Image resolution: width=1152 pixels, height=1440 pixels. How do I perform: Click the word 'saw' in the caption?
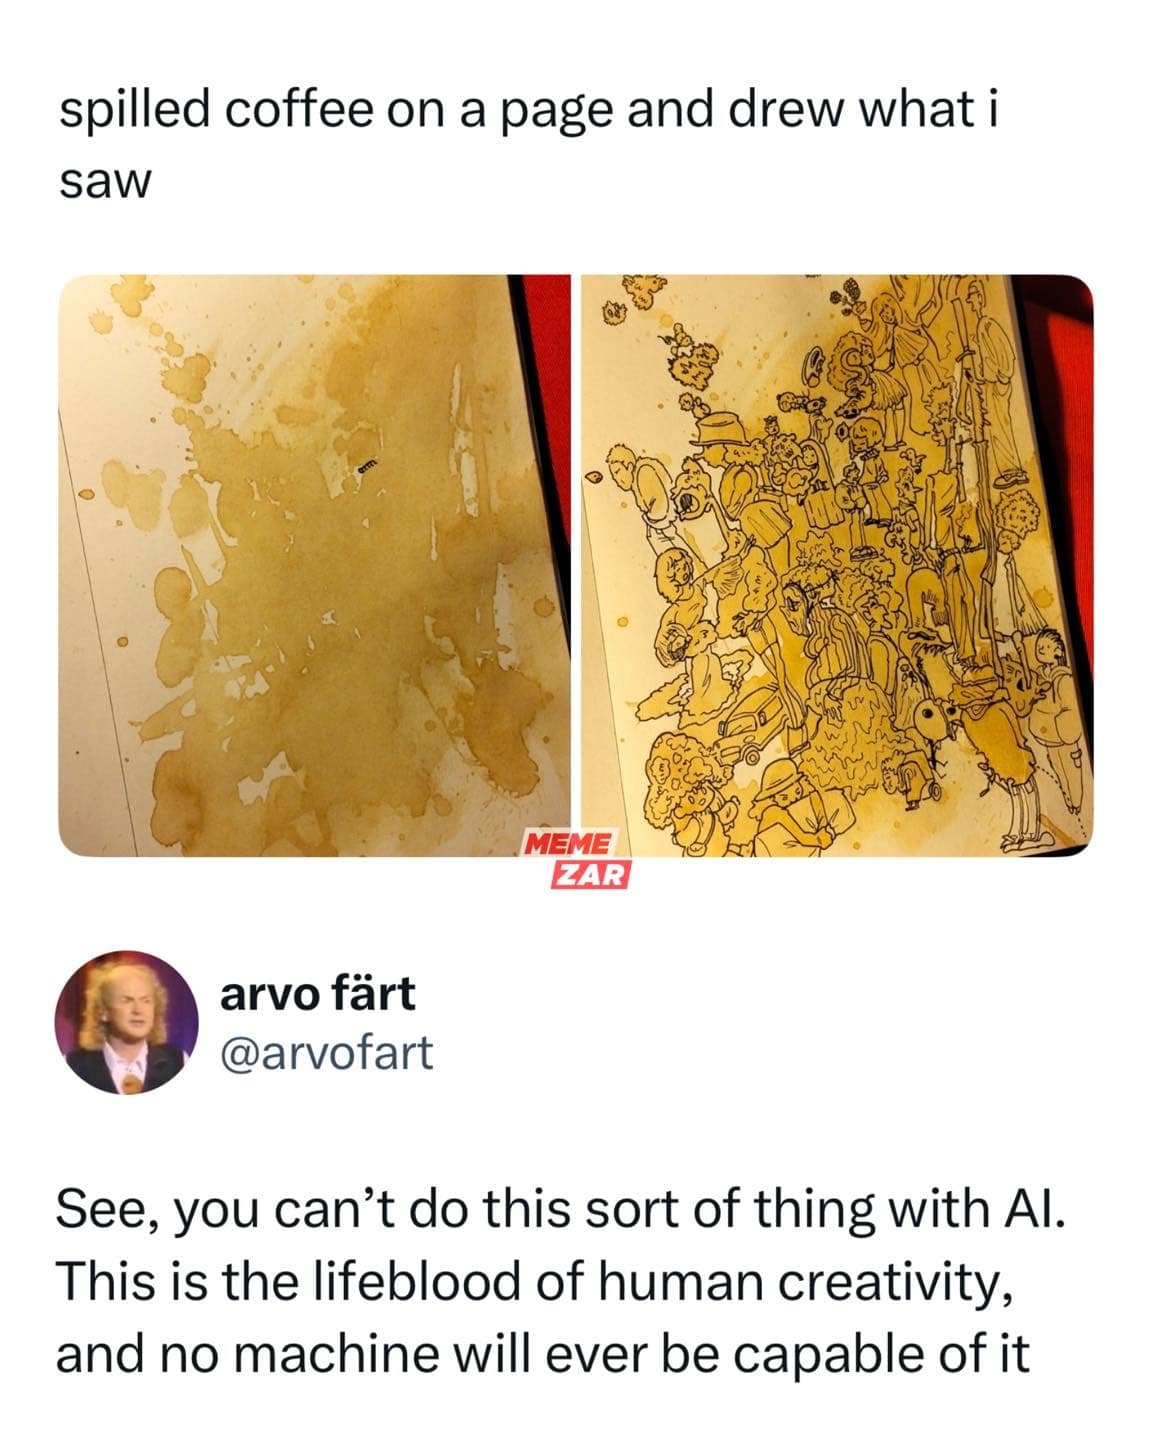104,182
